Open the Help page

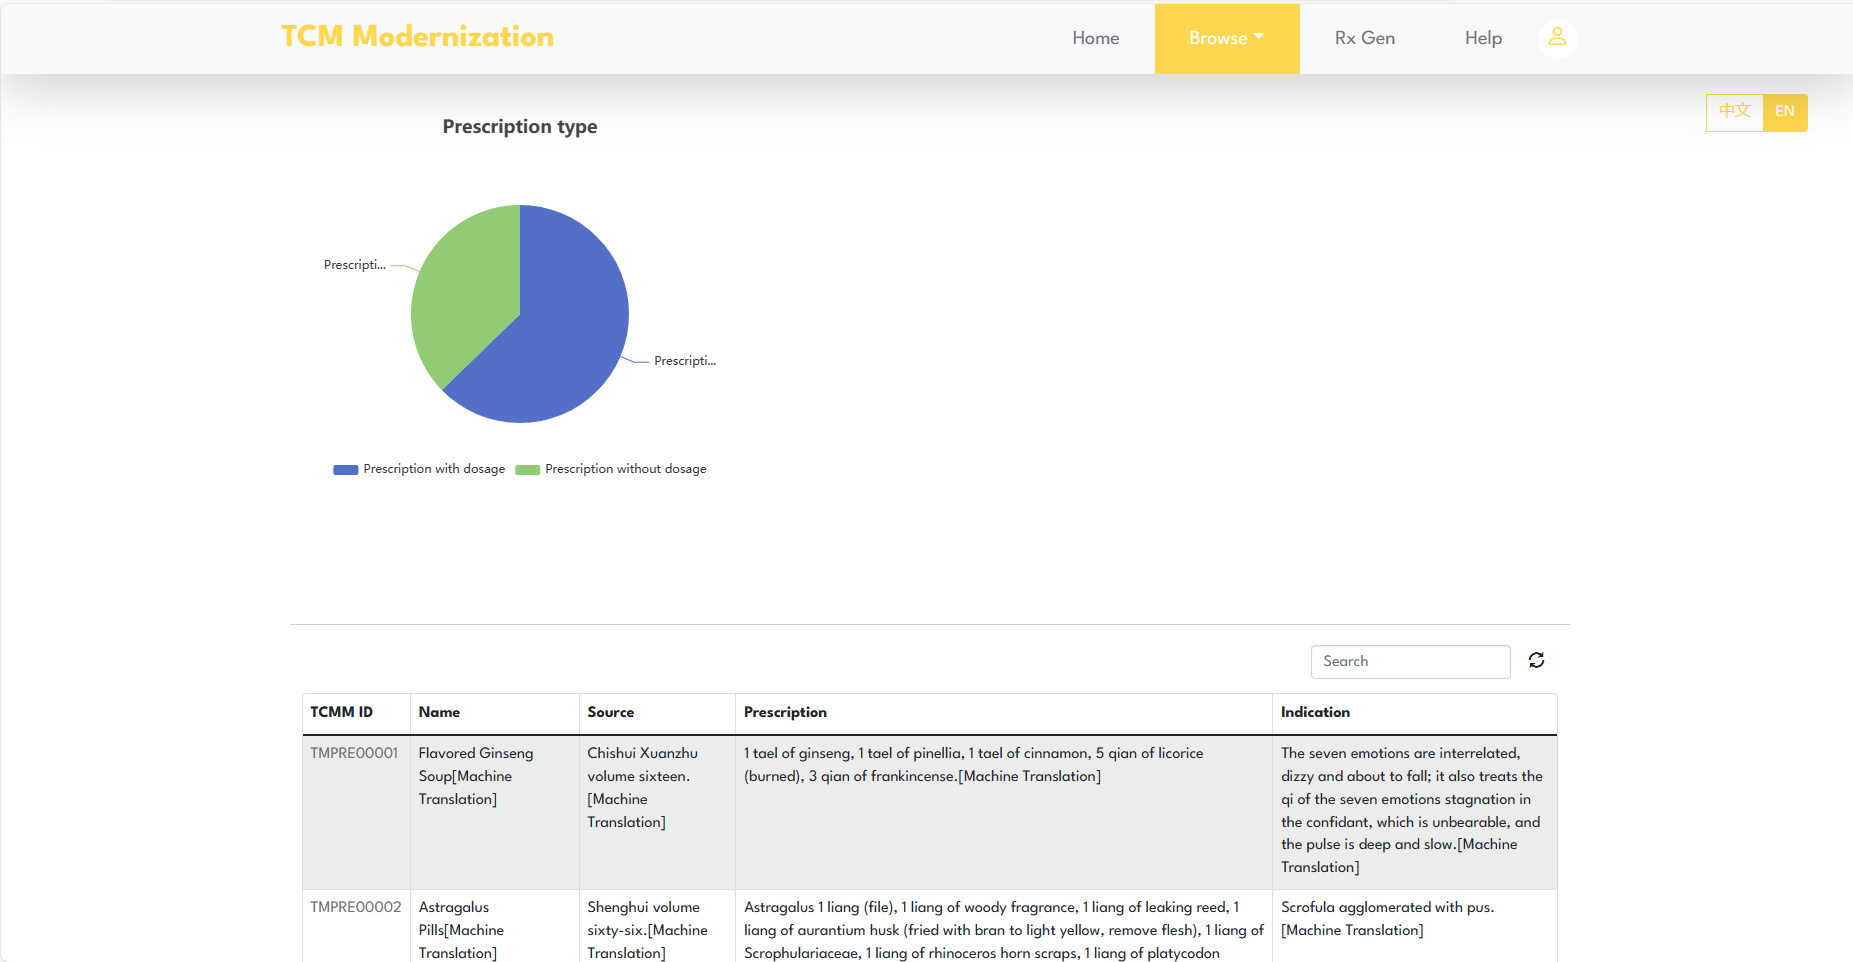pos(1483,38)
